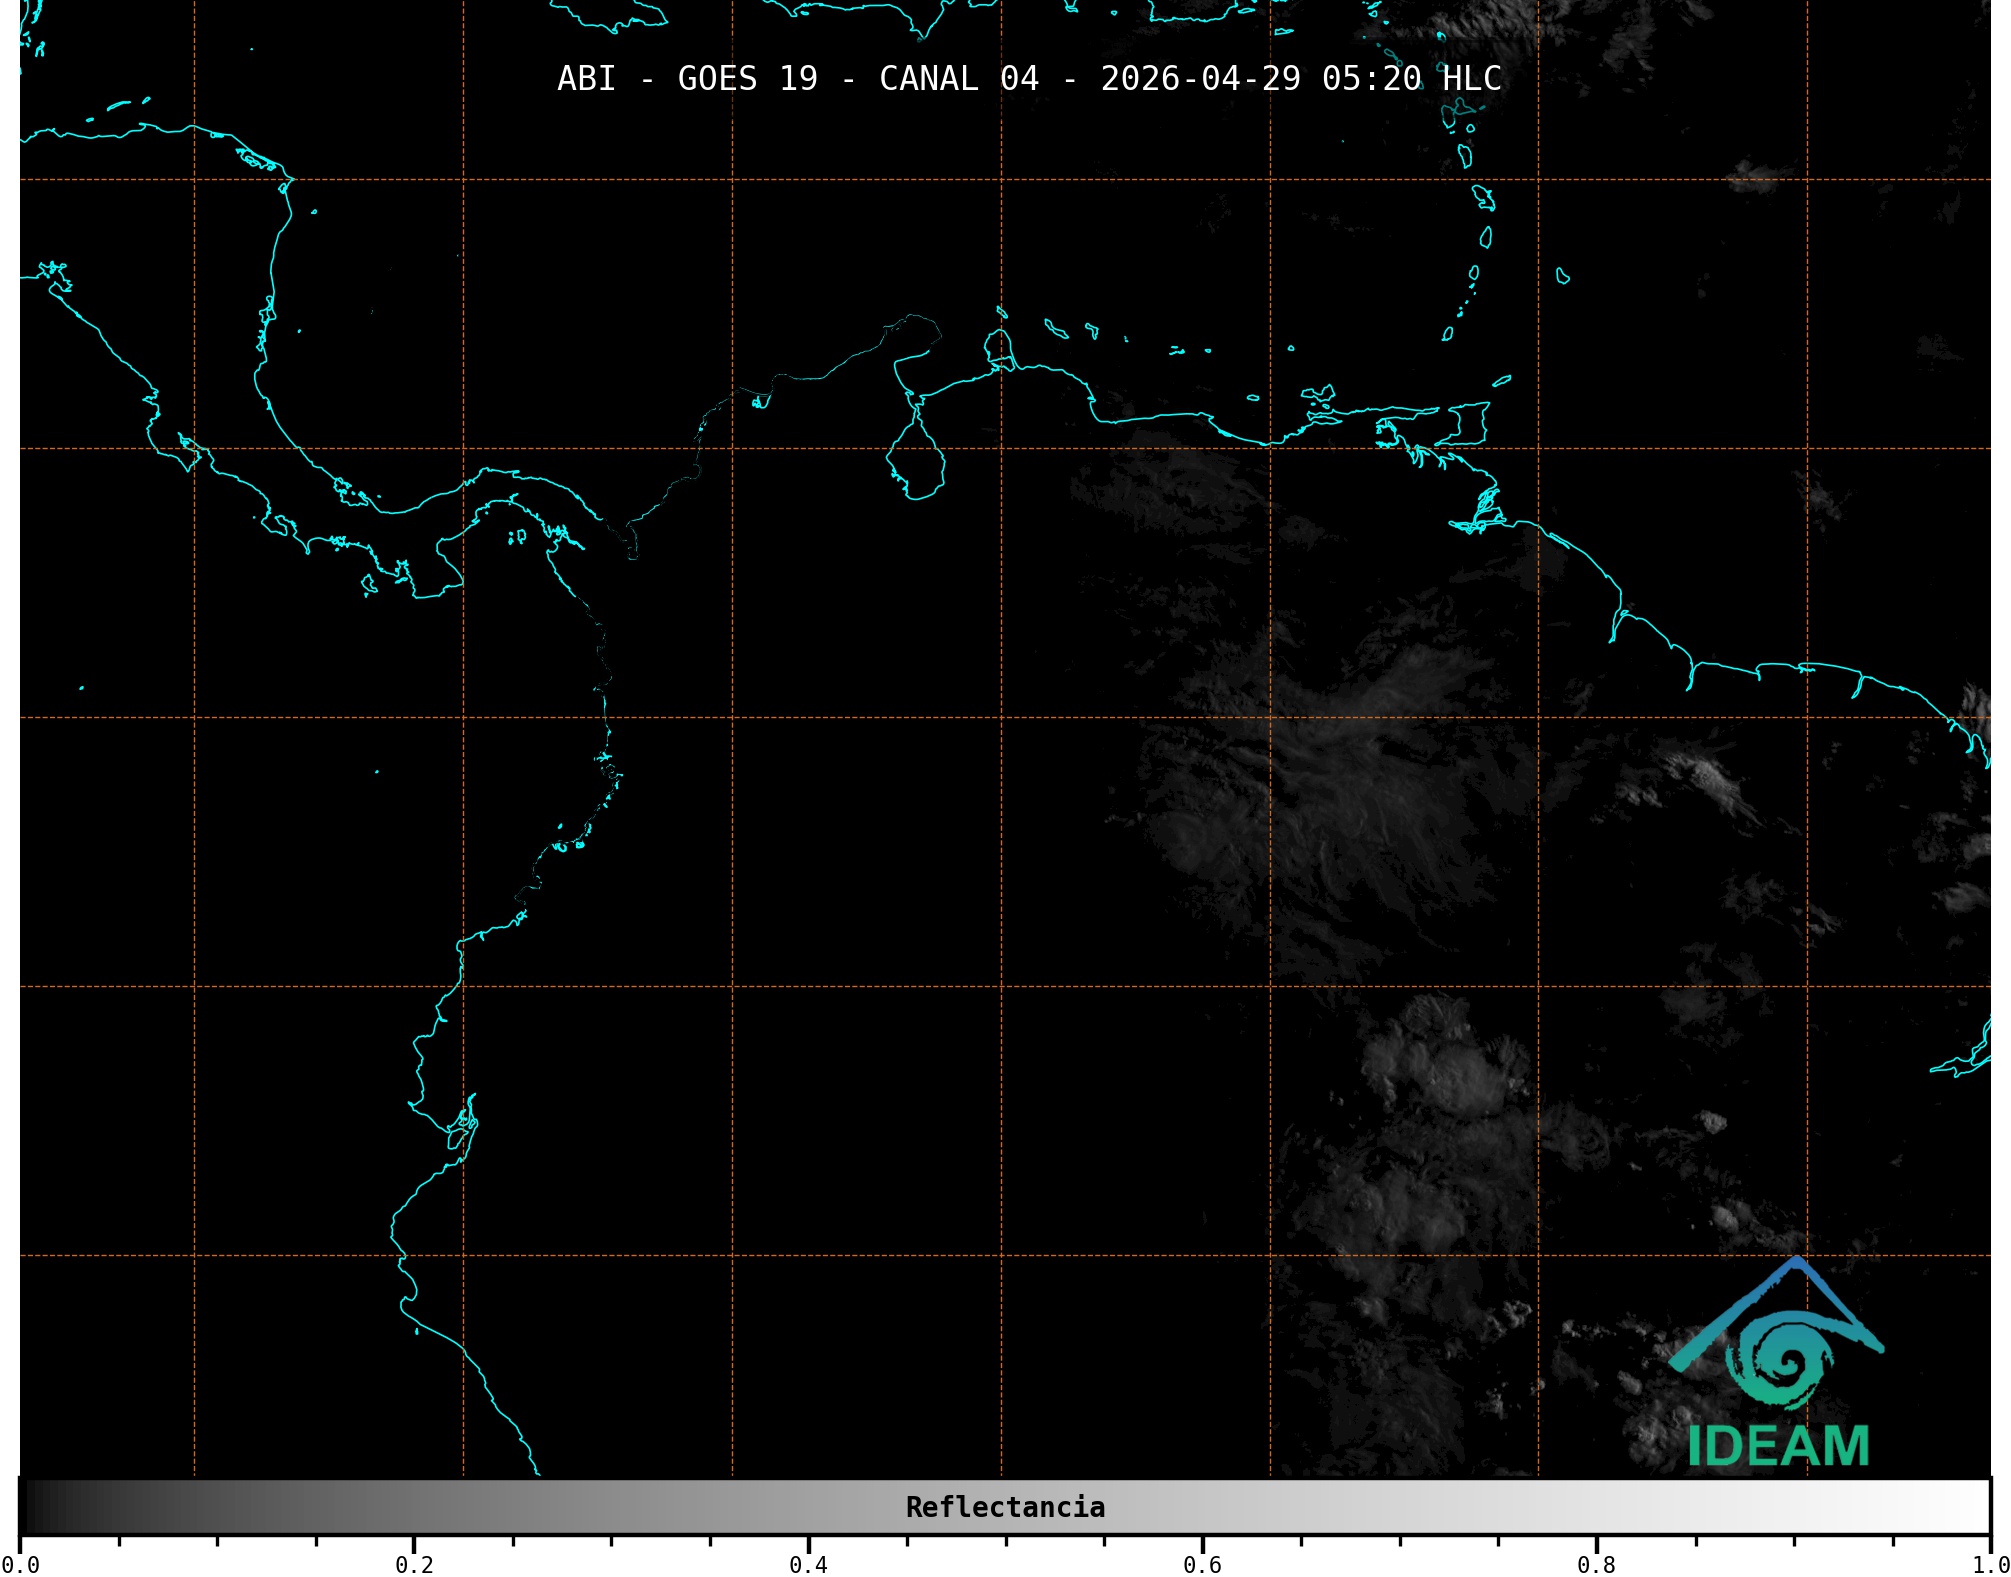Click the date 2026-04-29 in the title

1200,79
